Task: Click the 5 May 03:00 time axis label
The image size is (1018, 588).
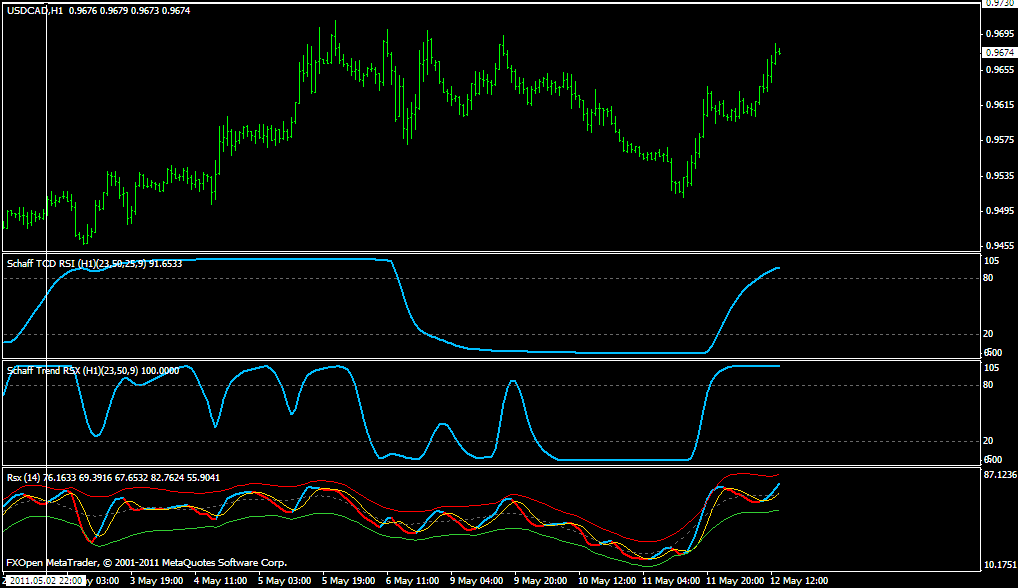Action: (x=284, y=580)
